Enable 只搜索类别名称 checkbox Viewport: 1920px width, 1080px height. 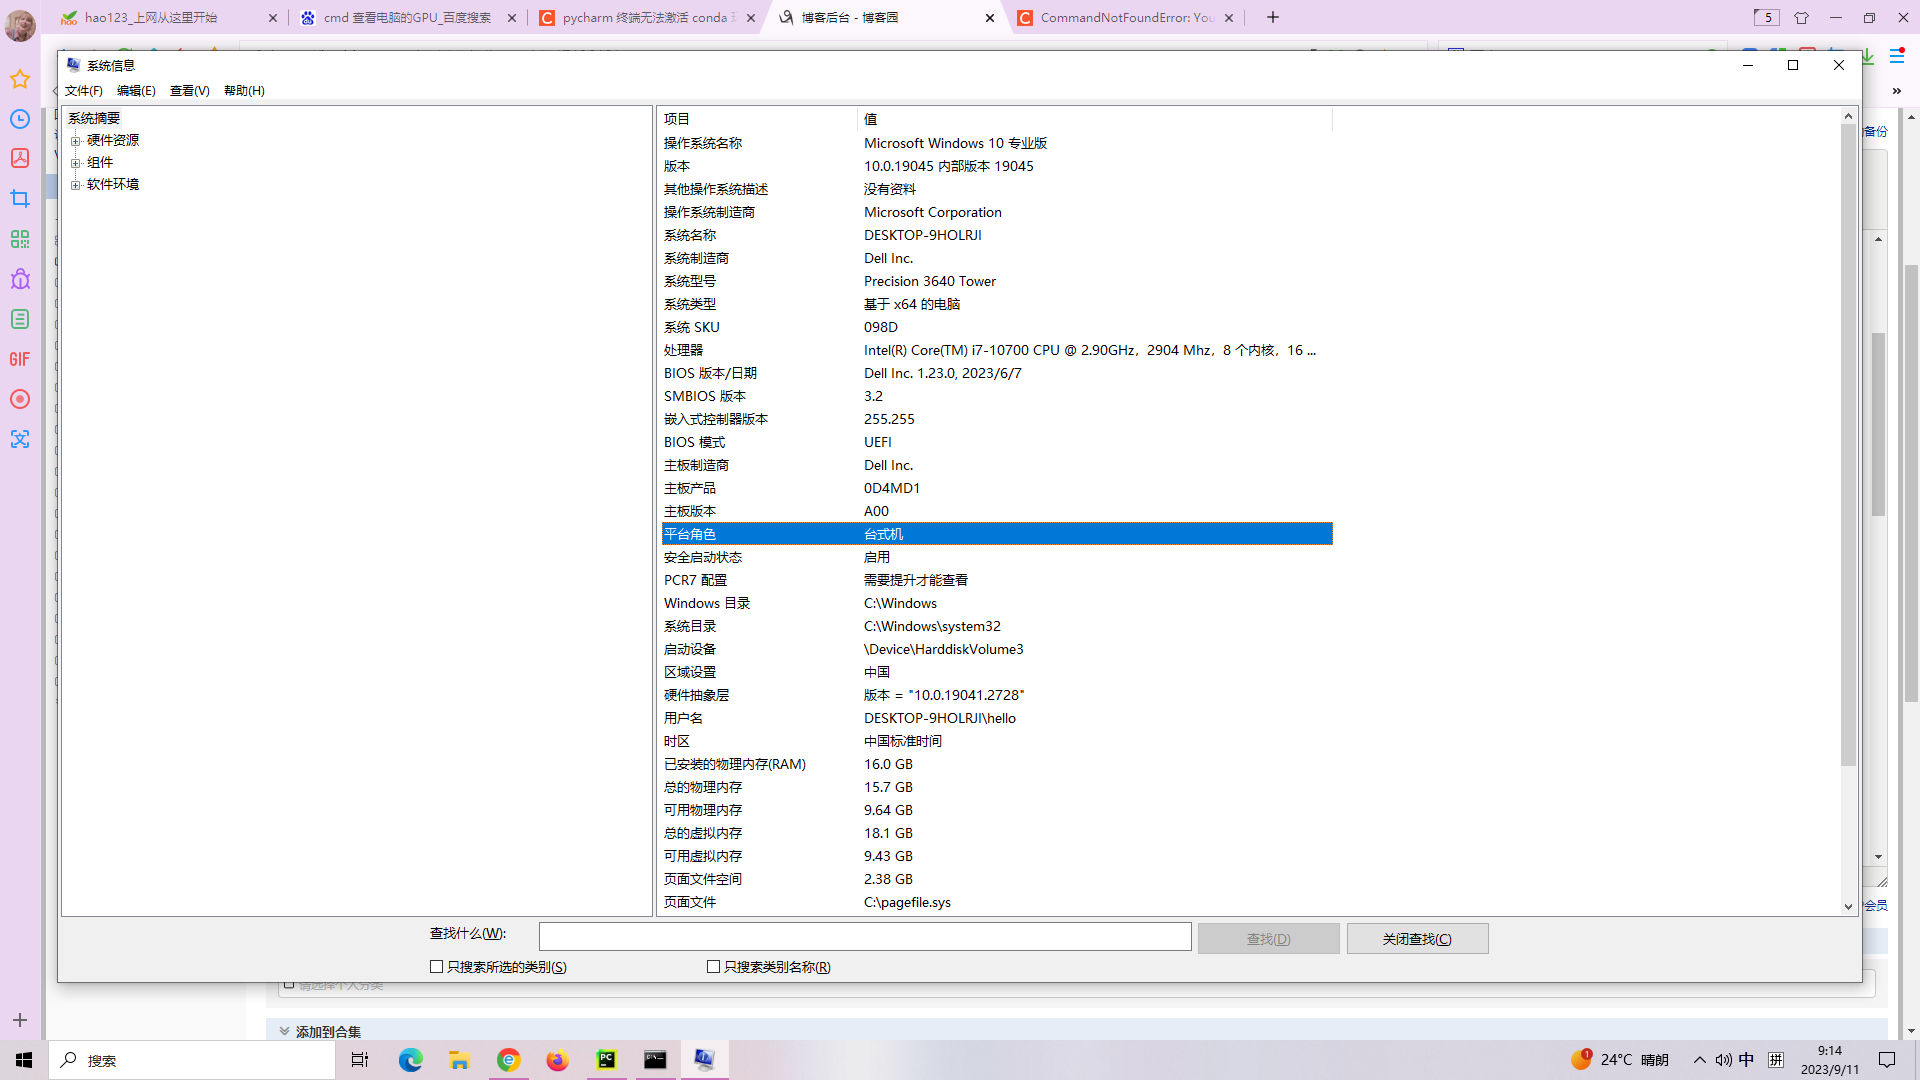(x=713, y=967)
